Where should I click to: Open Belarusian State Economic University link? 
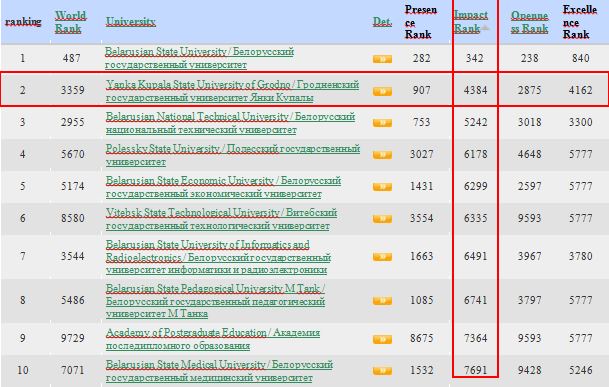coord(223,187)
